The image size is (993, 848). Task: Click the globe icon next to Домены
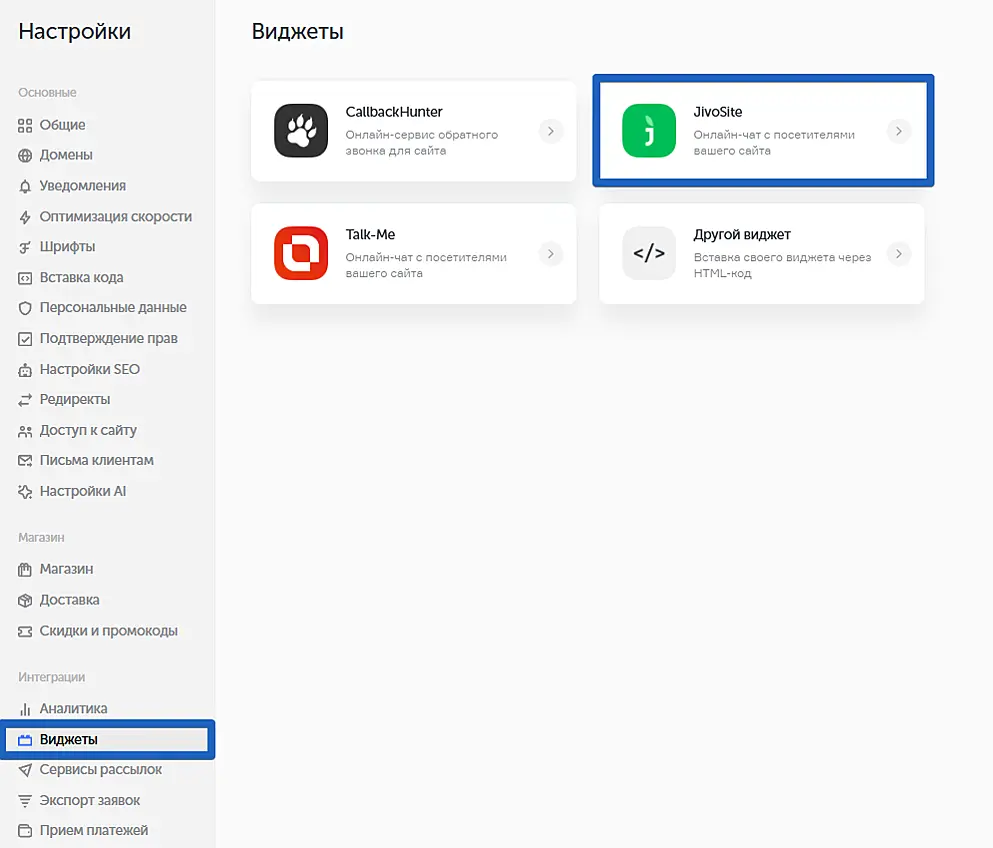(x=26, y=155)
